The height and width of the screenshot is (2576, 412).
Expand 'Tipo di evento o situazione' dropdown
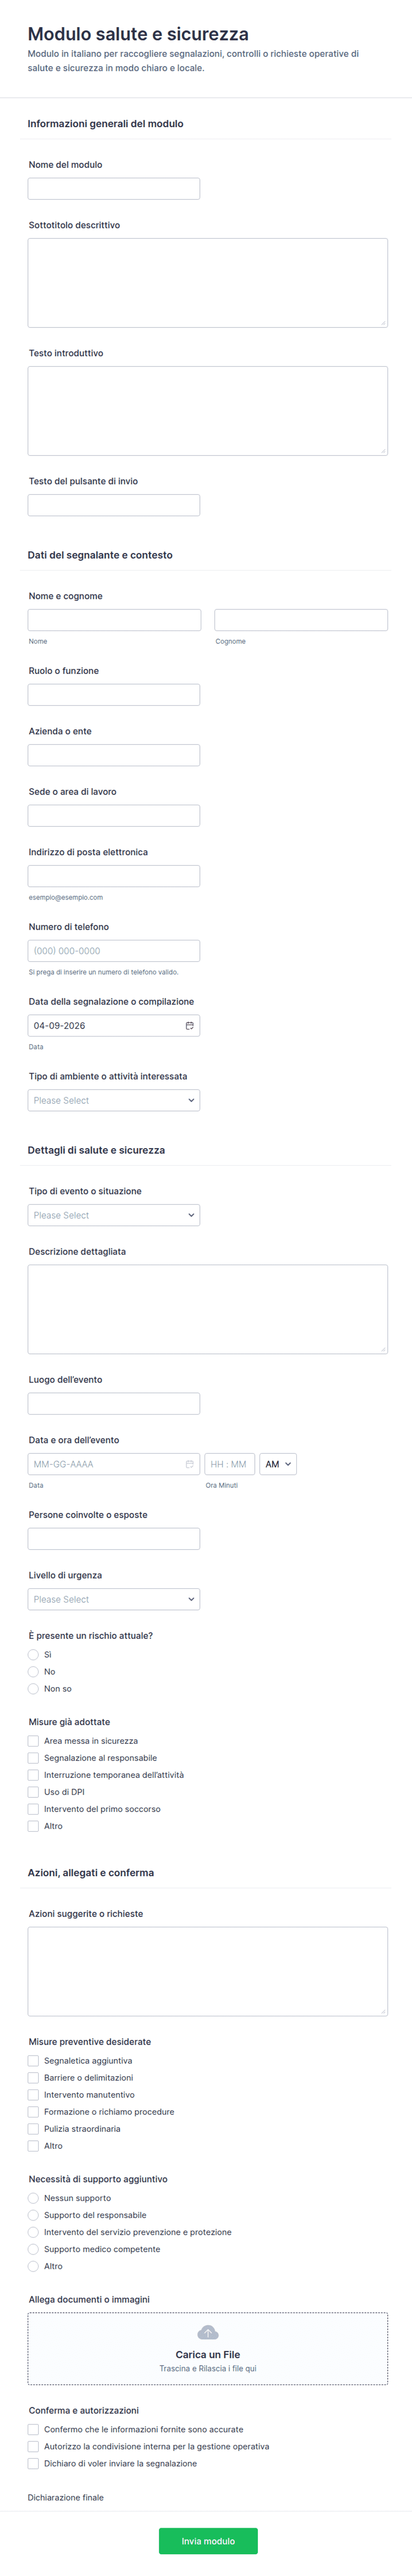tap(114, 1215)
